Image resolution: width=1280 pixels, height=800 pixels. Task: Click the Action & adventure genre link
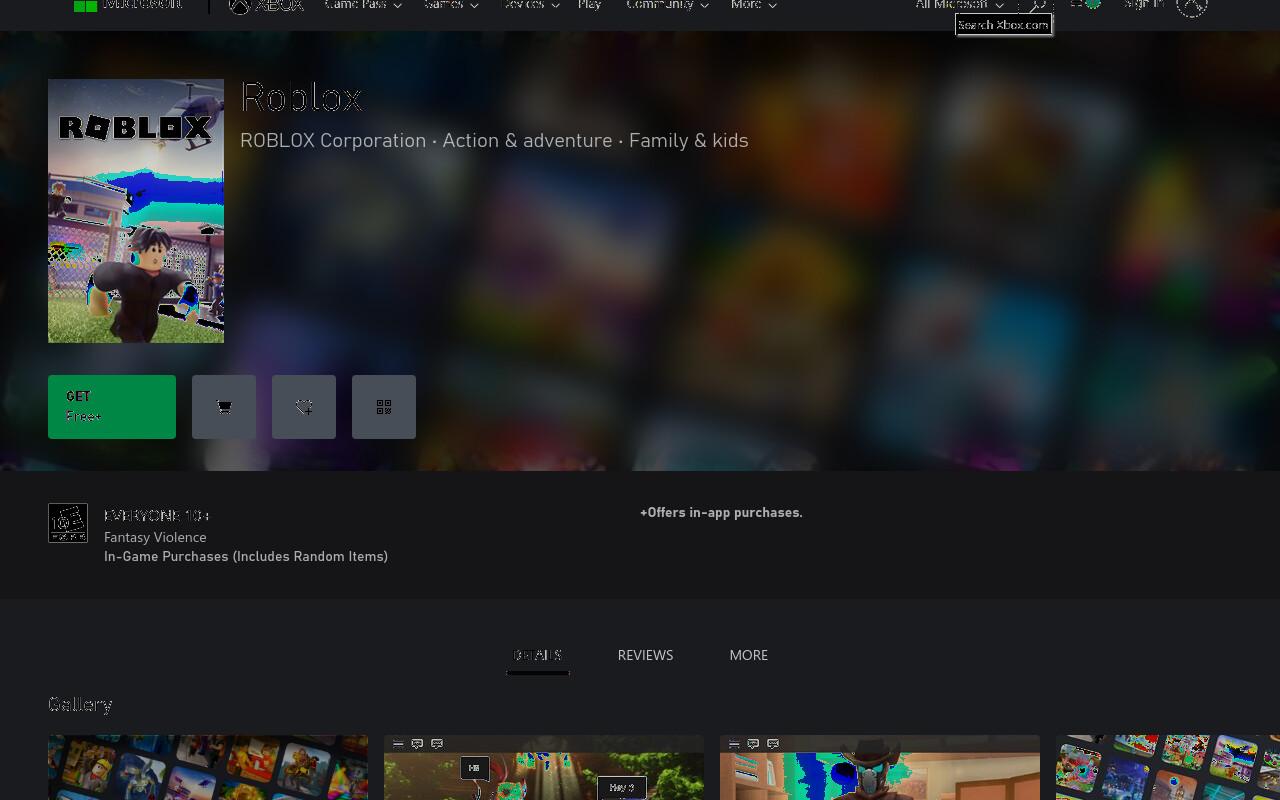tap(527, 140)
